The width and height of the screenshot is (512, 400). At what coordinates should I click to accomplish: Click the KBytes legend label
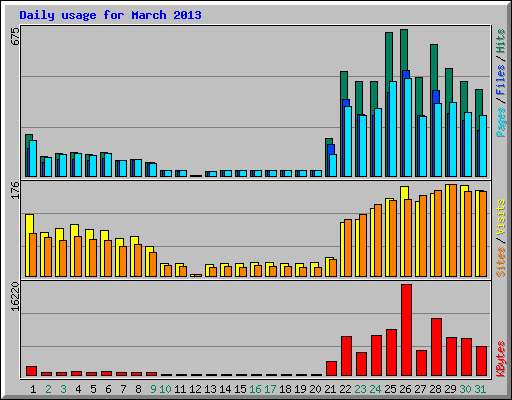pos(501,359)
